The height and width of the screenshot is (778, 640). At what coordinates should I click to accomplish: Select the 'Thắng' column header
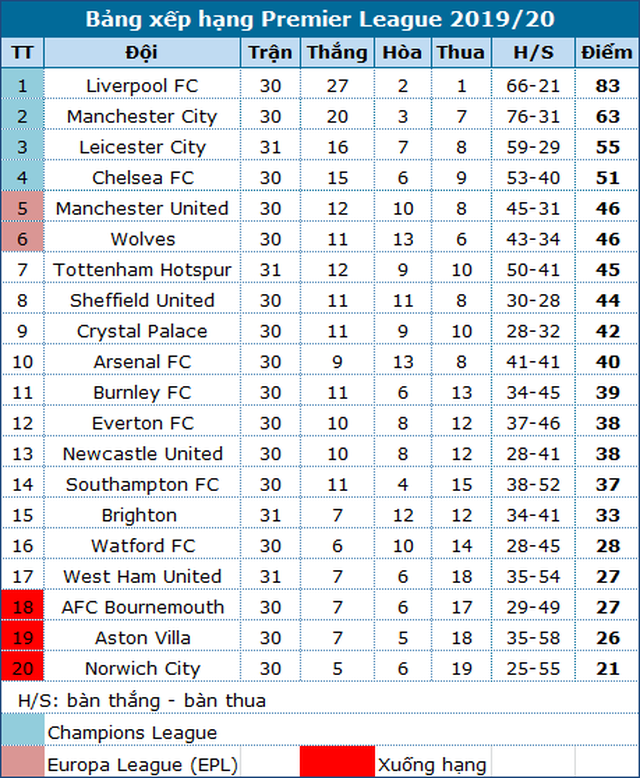(337, 53)
